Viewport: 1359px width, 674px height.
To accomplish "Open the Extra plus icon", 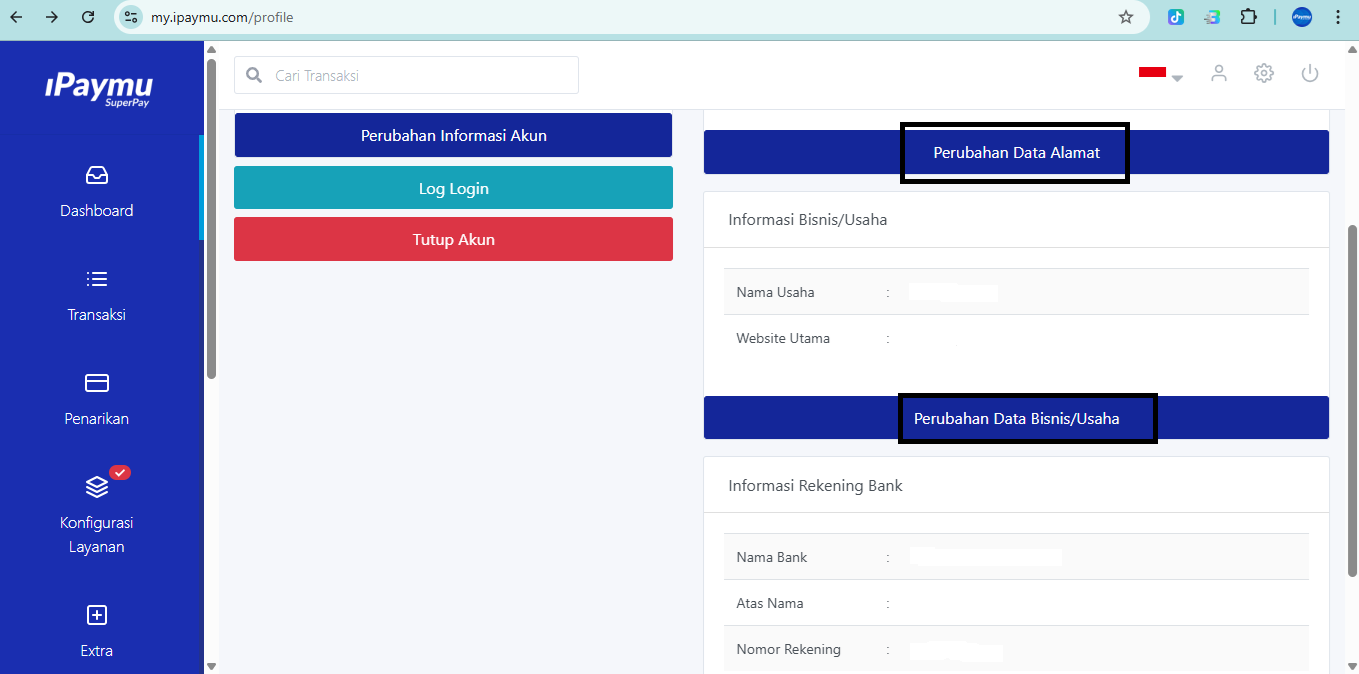I will pyautogui.click(x=97, y=615).
